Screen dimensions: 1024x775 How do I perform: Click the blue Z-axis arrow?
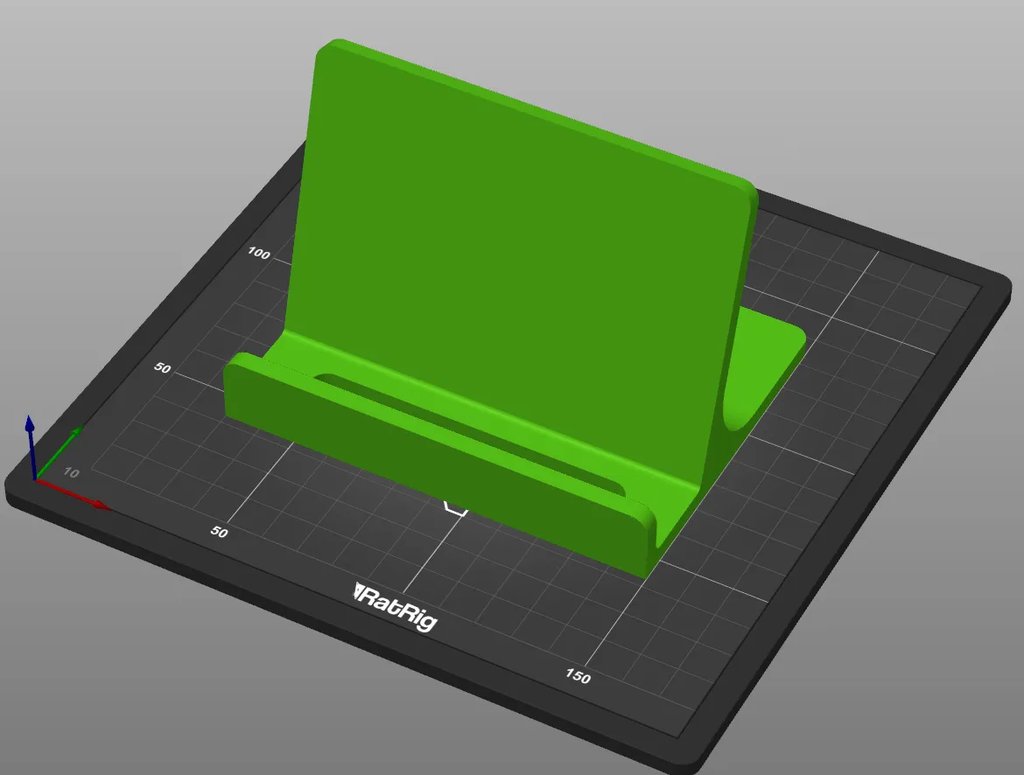pyautogui.click(x=31, y=440)
